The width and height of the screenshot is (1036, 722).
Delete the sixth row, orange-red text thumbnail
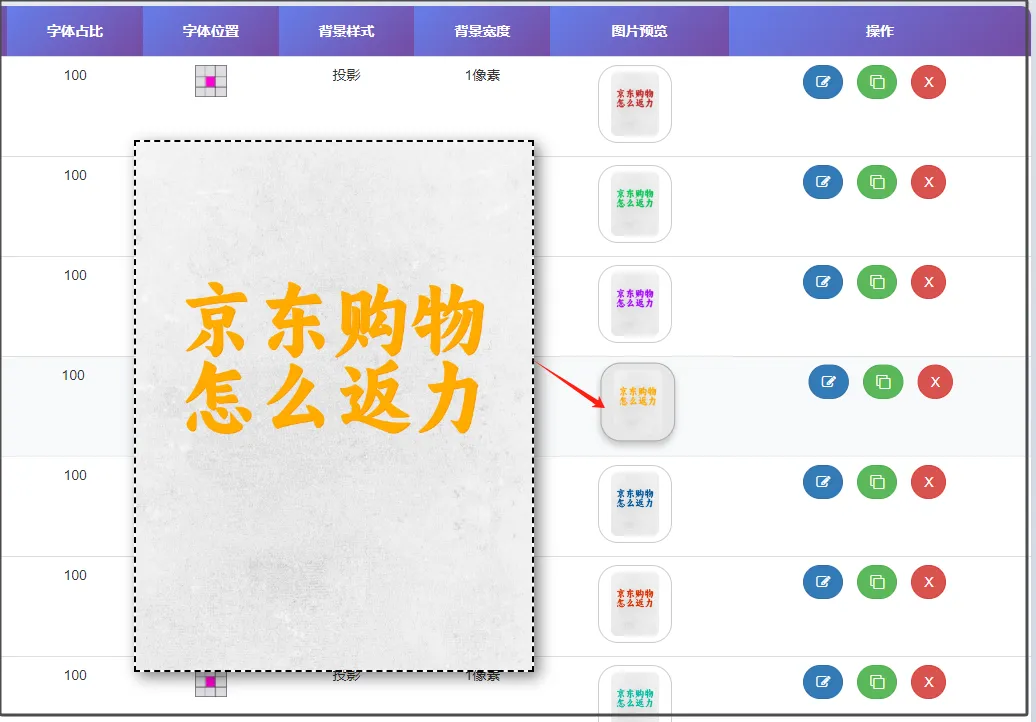[928, 582]
